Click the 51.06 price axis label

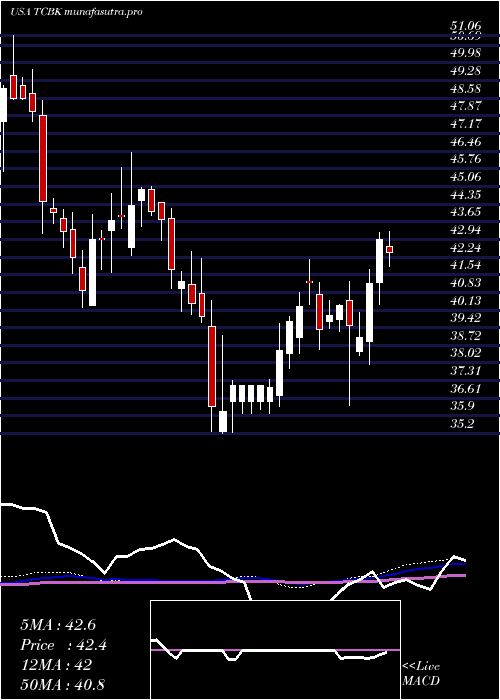465,28
